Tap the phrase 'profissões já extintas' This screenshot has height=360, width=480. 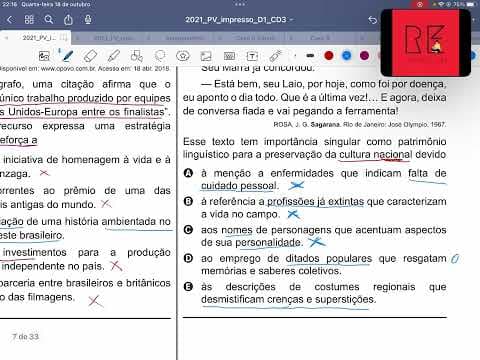(315, 202)
